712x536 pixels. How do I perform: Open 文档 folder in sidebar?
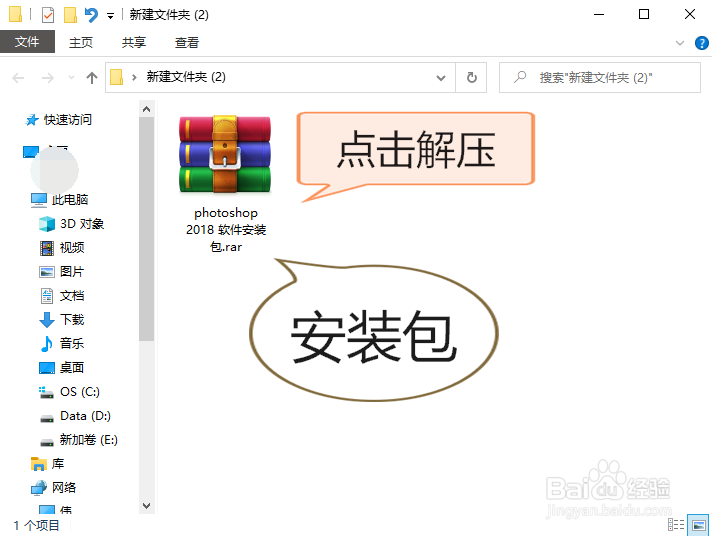[72, 296]
